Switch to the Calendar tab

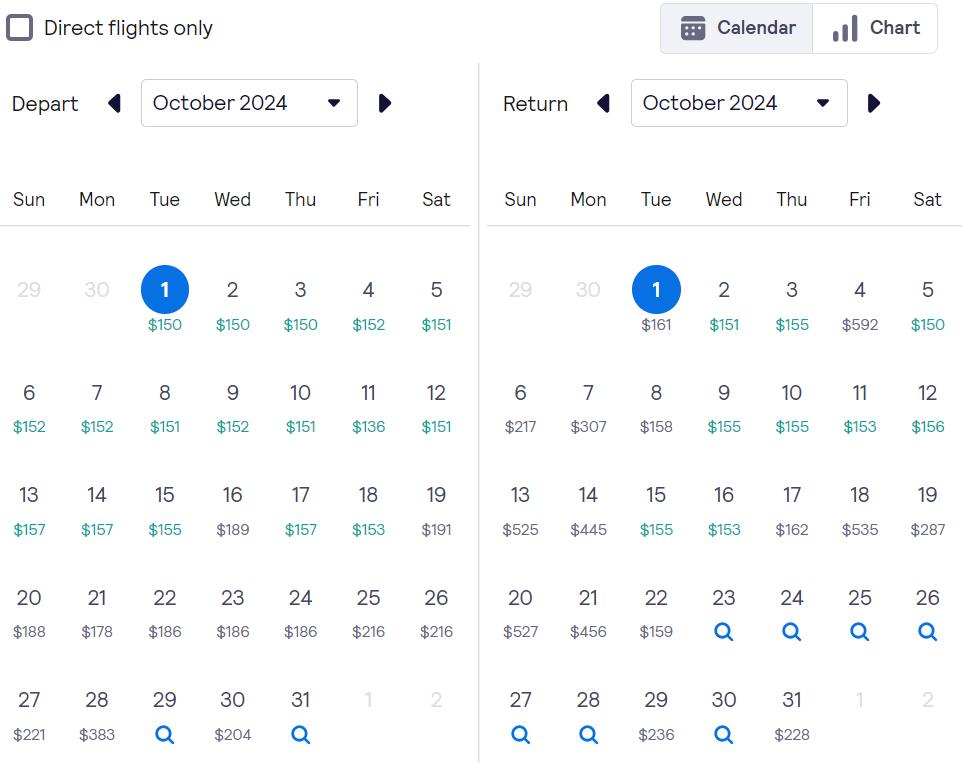(736, 27)
